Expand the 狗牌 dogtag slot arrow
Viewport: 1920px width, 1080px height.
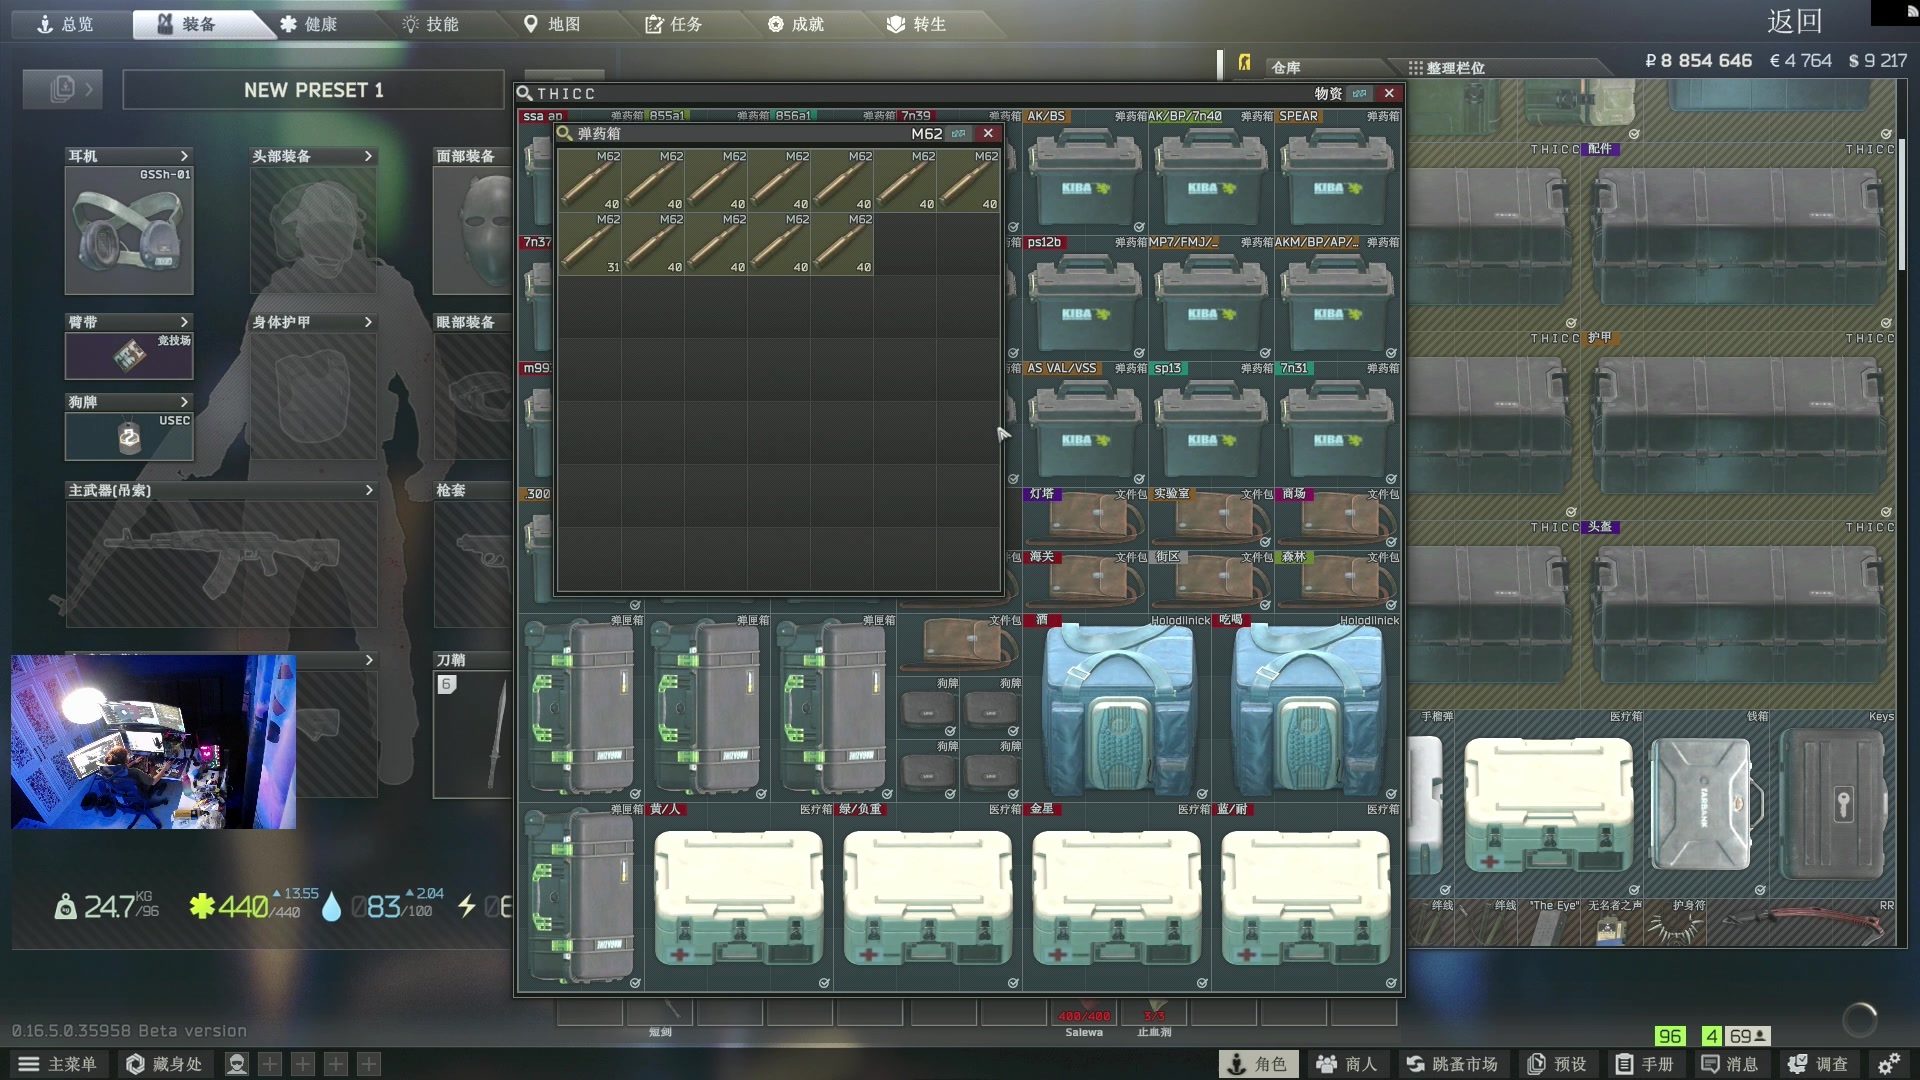click(184, 402)
